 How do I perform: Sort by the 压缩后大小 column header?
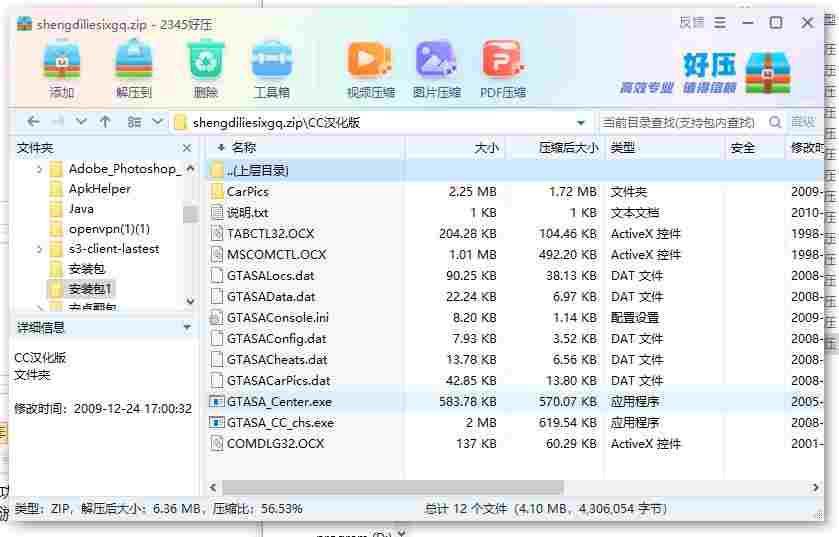tap(555, 148)
